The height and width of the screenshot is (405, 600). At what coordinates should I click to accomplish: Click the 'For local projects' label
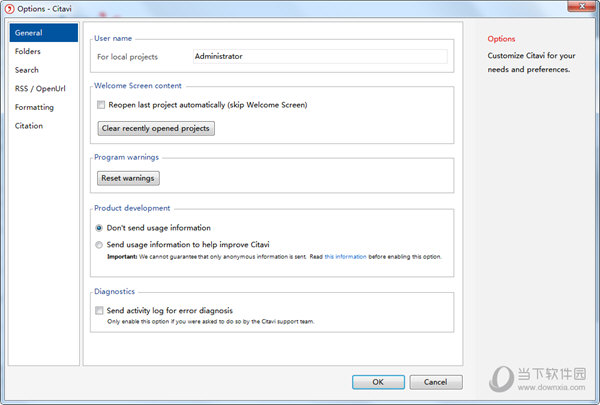coord(127,57)
